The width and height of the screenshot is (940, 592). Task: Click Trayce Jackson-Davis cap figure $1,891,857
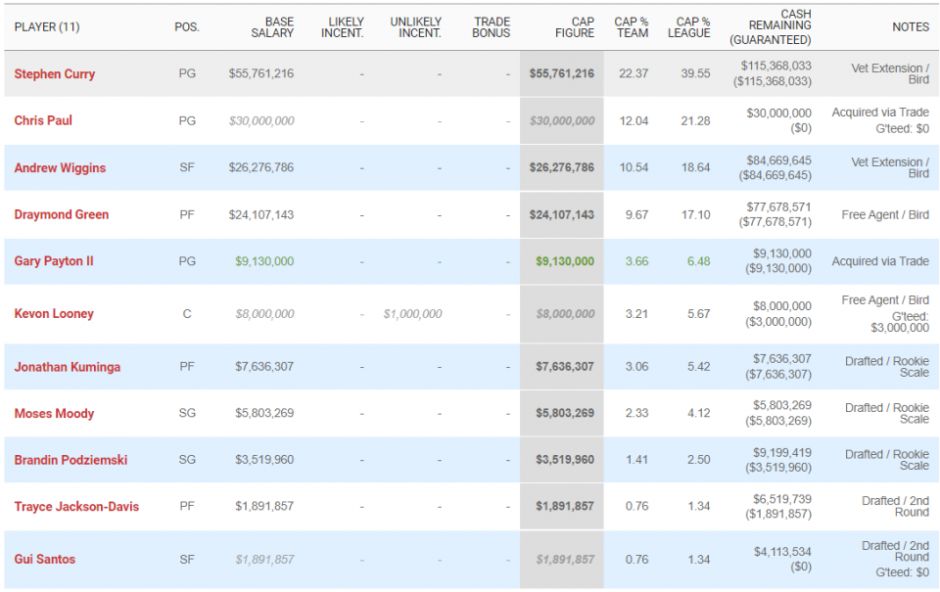(565, 507)
